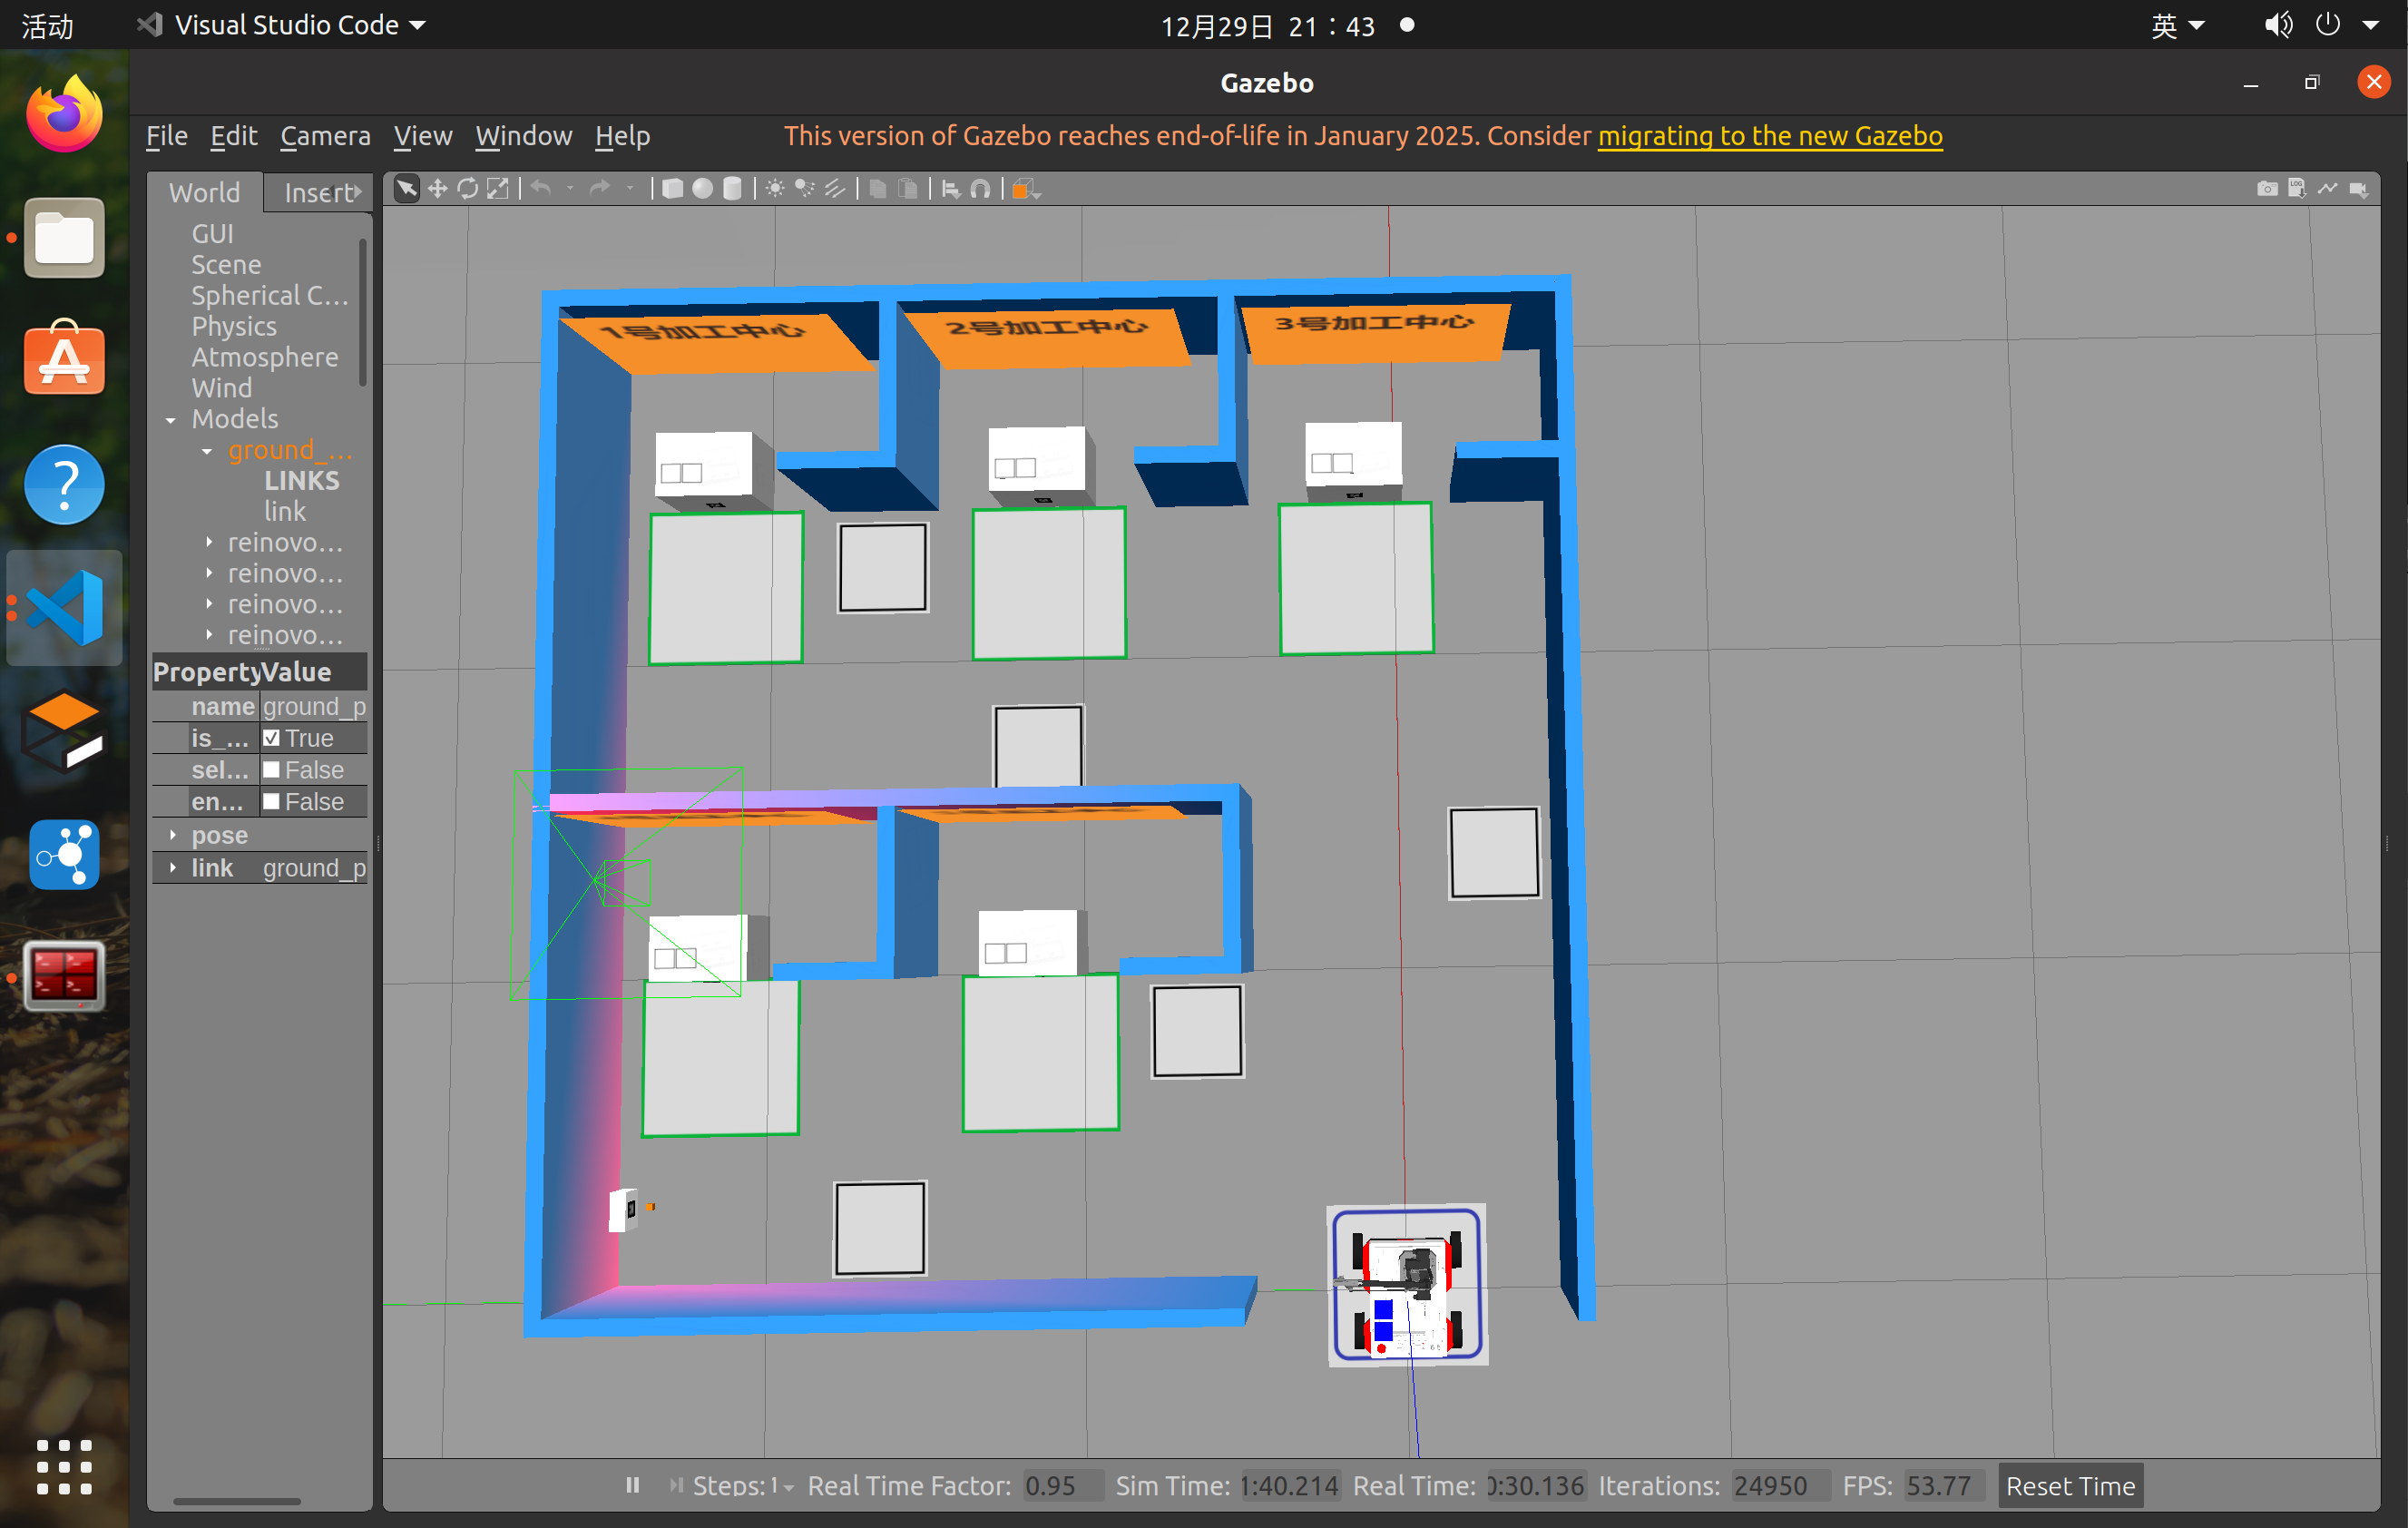Pause the simulation
Viewport: 2408px width, 1528px height.
coord(632,1485)
